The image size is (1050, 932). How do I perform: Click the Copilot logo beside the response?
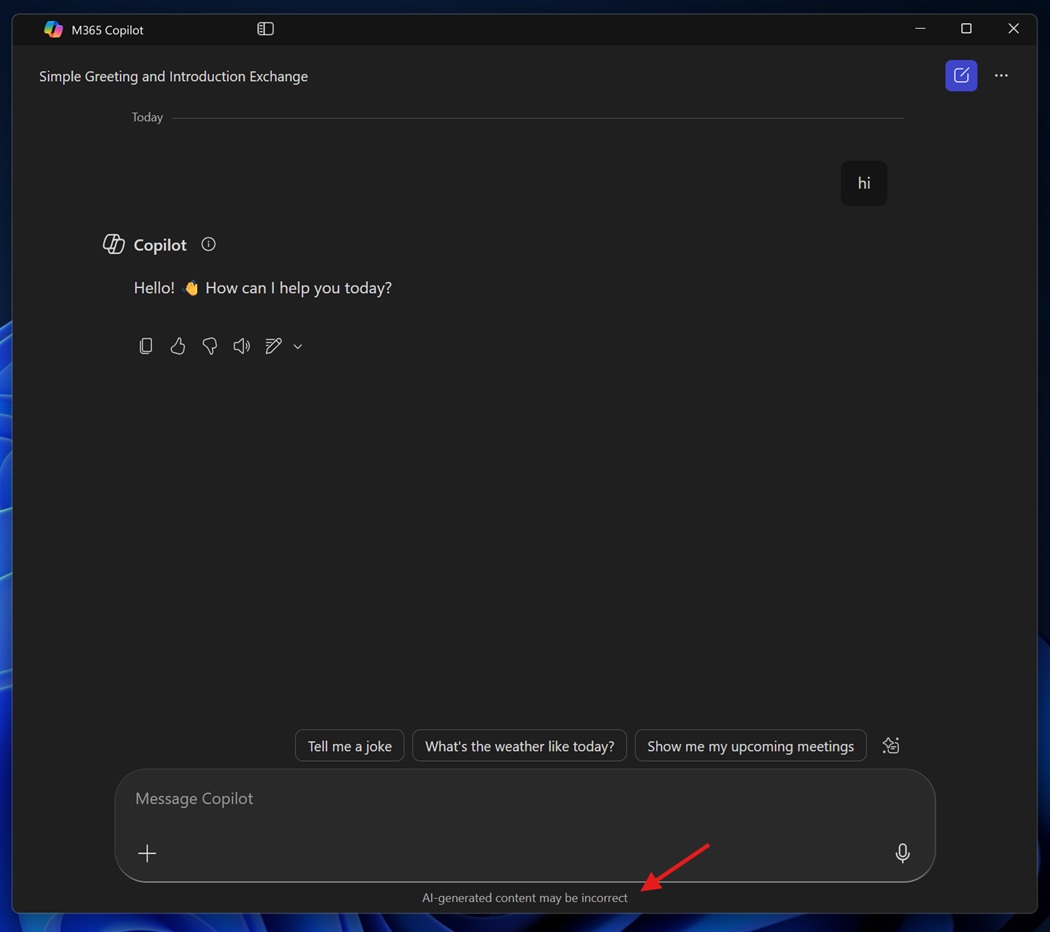coord(113,243)
